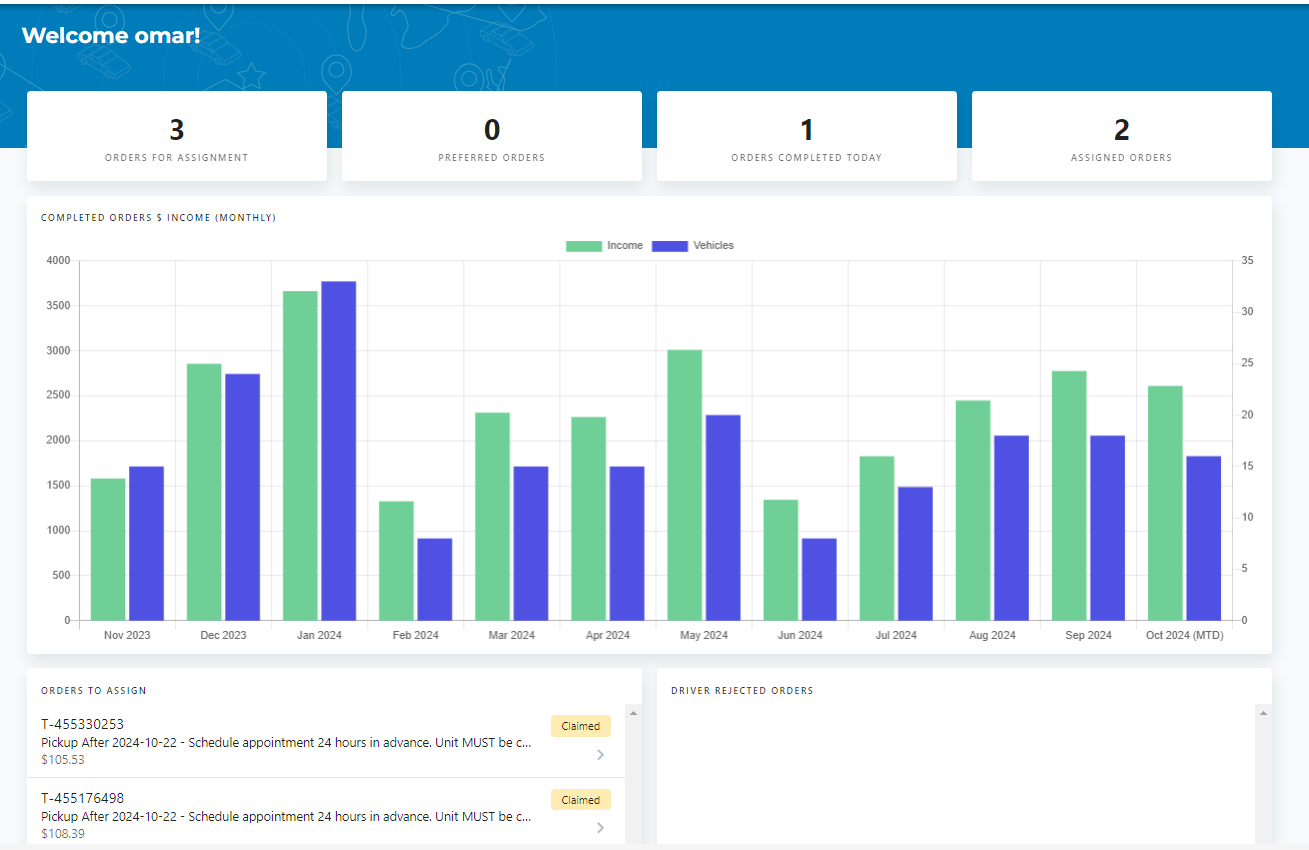This screenshot has height=850, width=1309.
Task: Click the Mar 2024 axis label
Action: pos(512,636)
